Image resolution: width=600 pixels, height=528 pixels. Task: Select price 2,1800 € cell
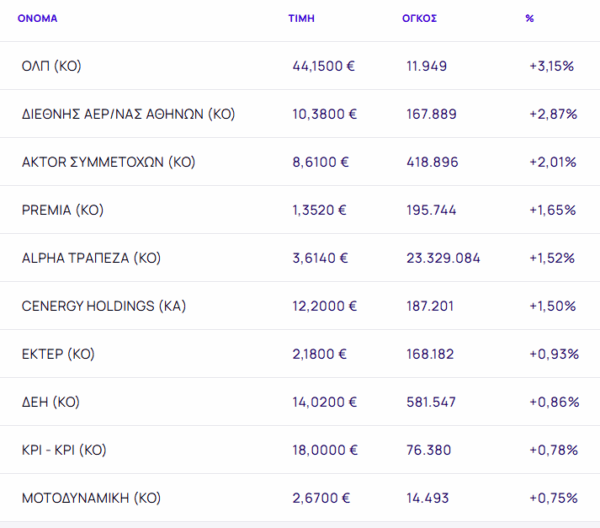(320, 354)
